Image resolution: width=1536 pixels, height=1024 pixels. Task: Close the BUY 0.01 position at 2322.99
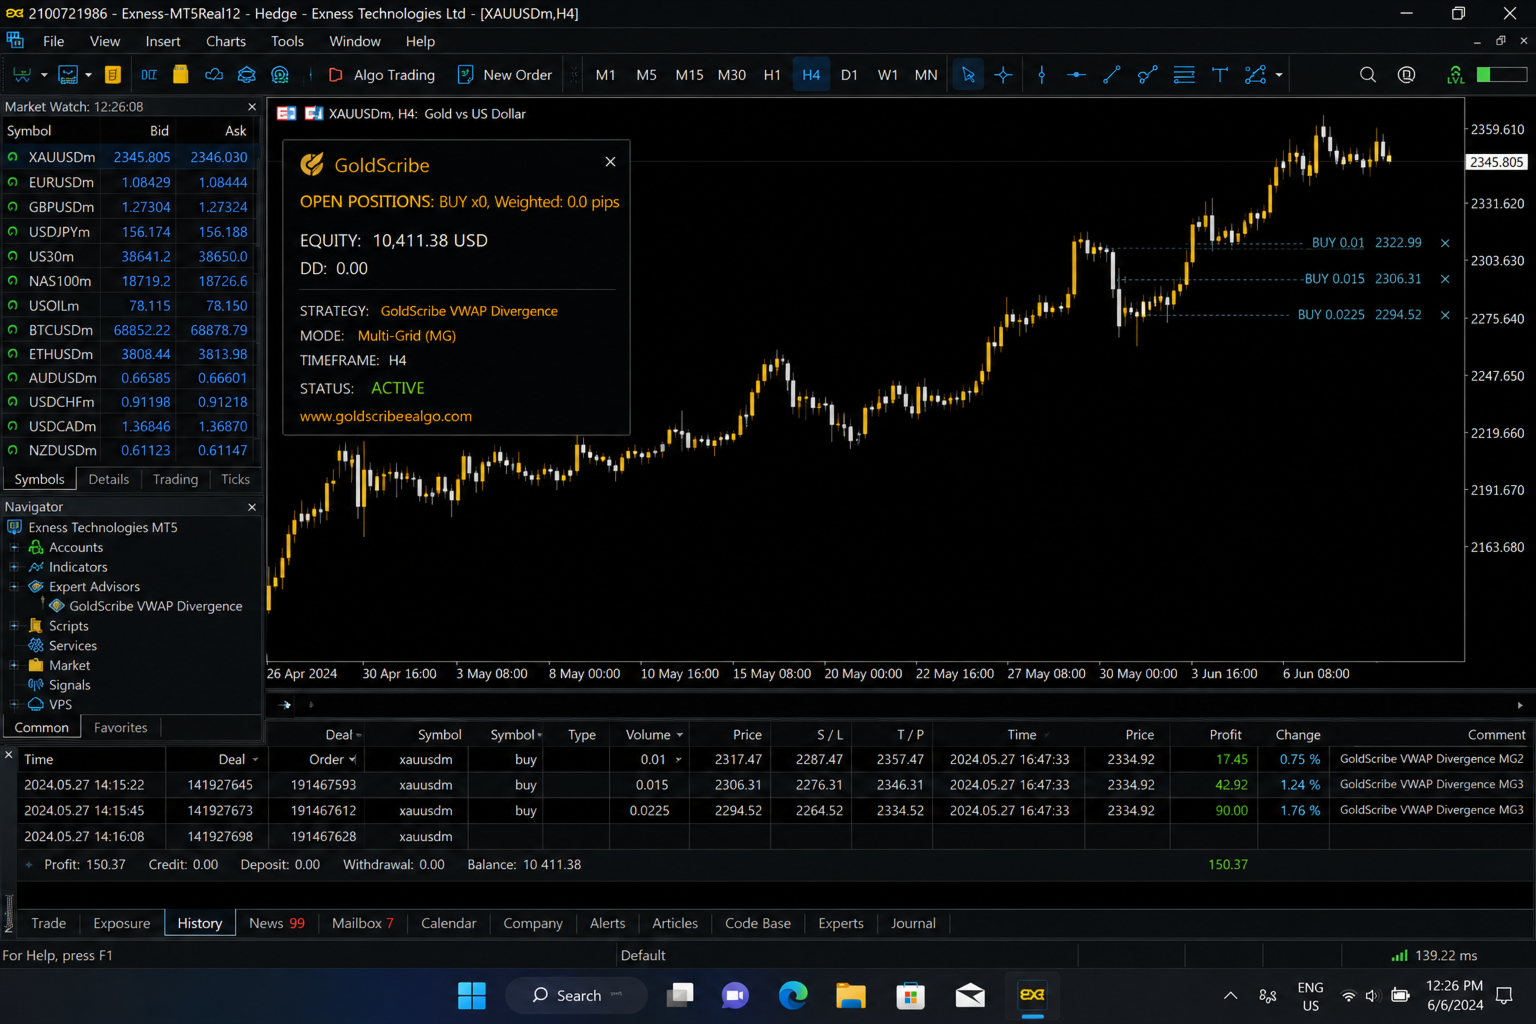(1445, 243)
